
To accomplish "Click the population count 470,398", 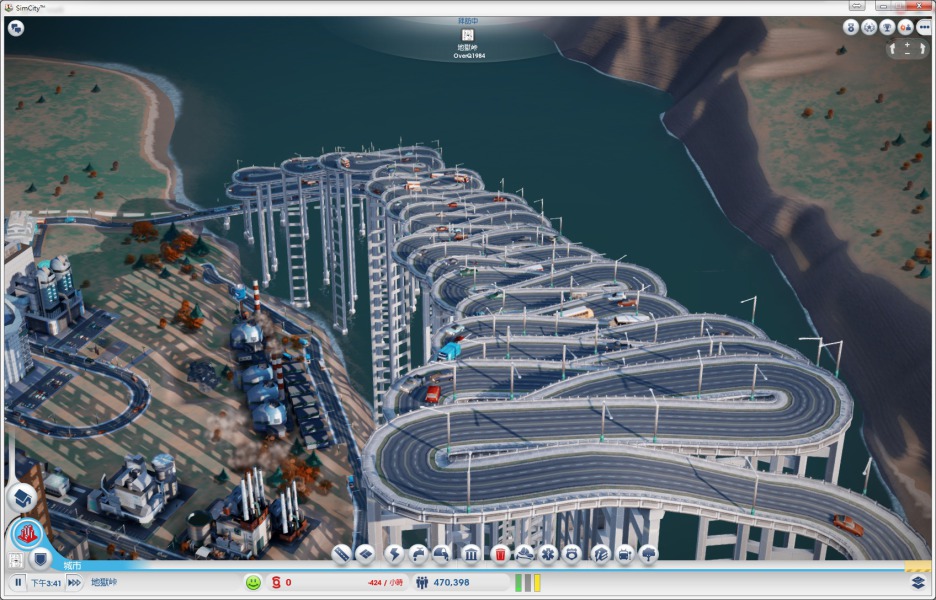I will coord(450,582).
